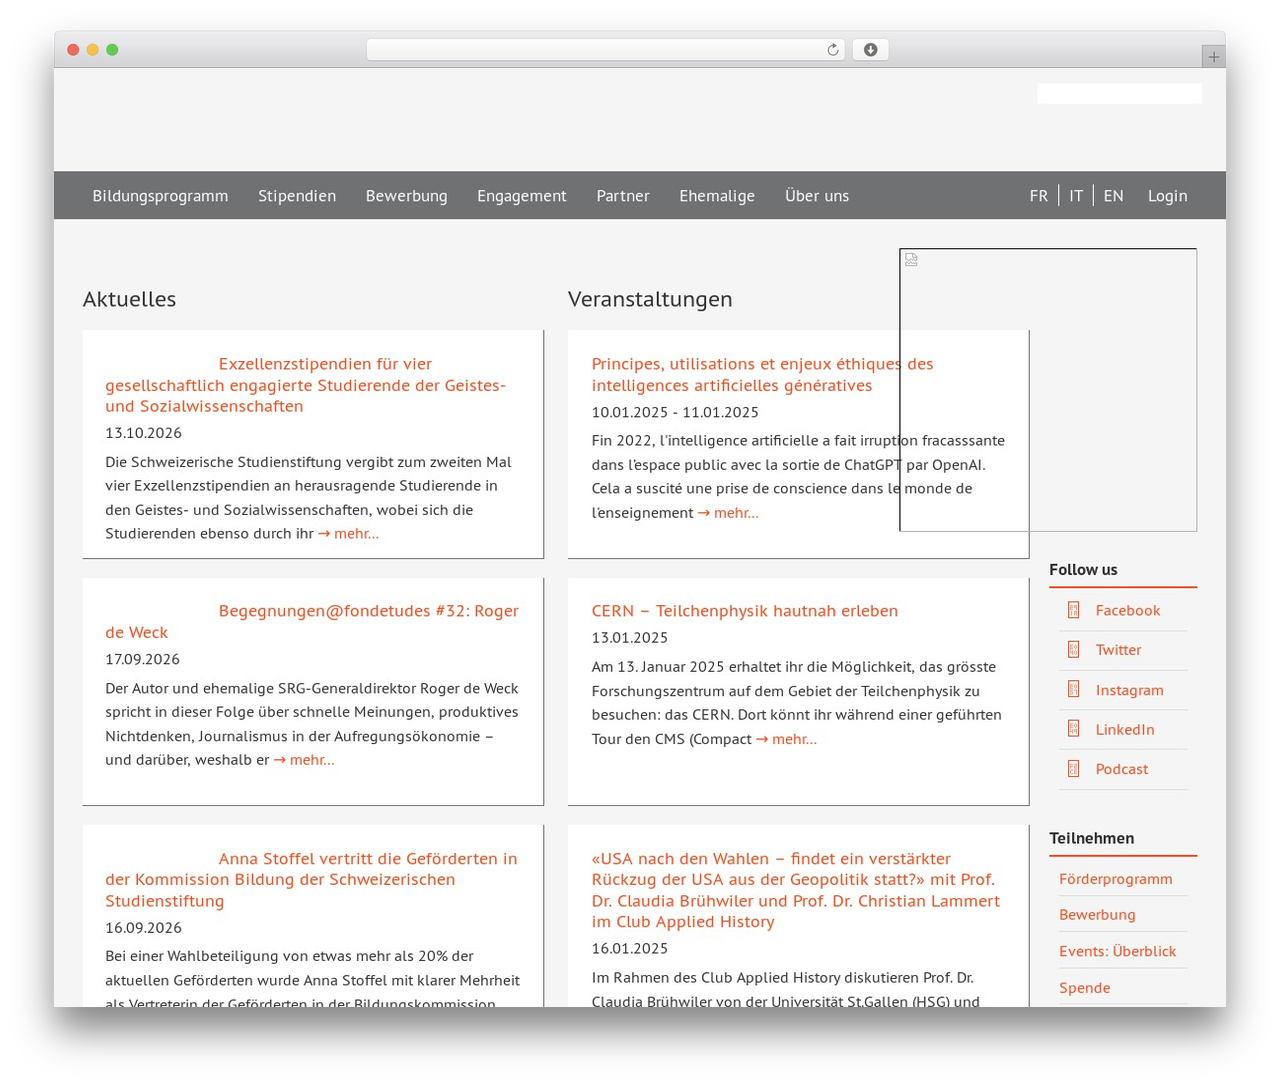The width and height of the screenshot is (1280, 1084).
Task: Open the Principes, utilisations et enjeux event
Action: coord(762,375)
